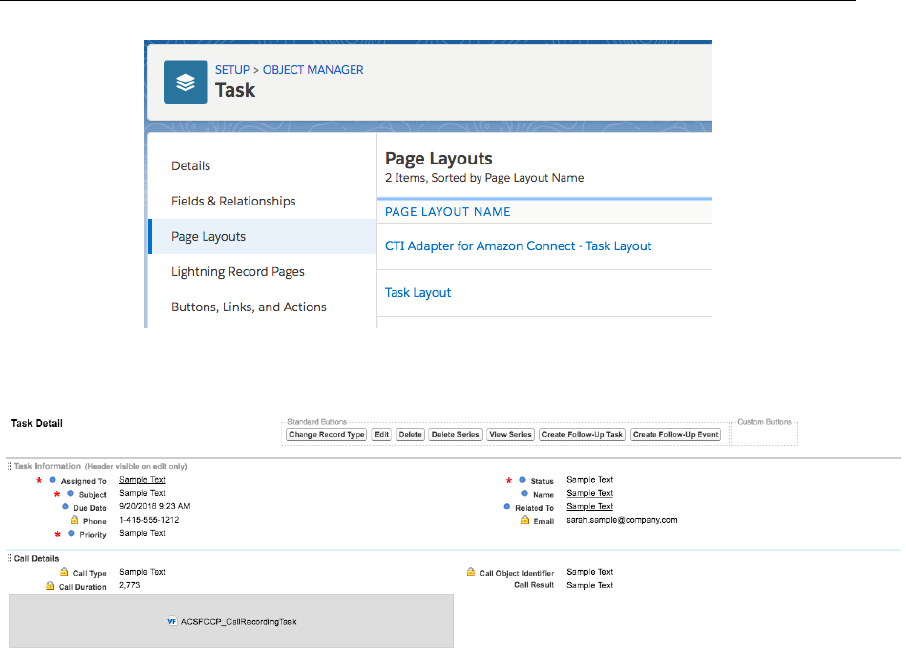Click the lock icon beside Call Type
Screen dimensions: 906x654
(64, 572)
